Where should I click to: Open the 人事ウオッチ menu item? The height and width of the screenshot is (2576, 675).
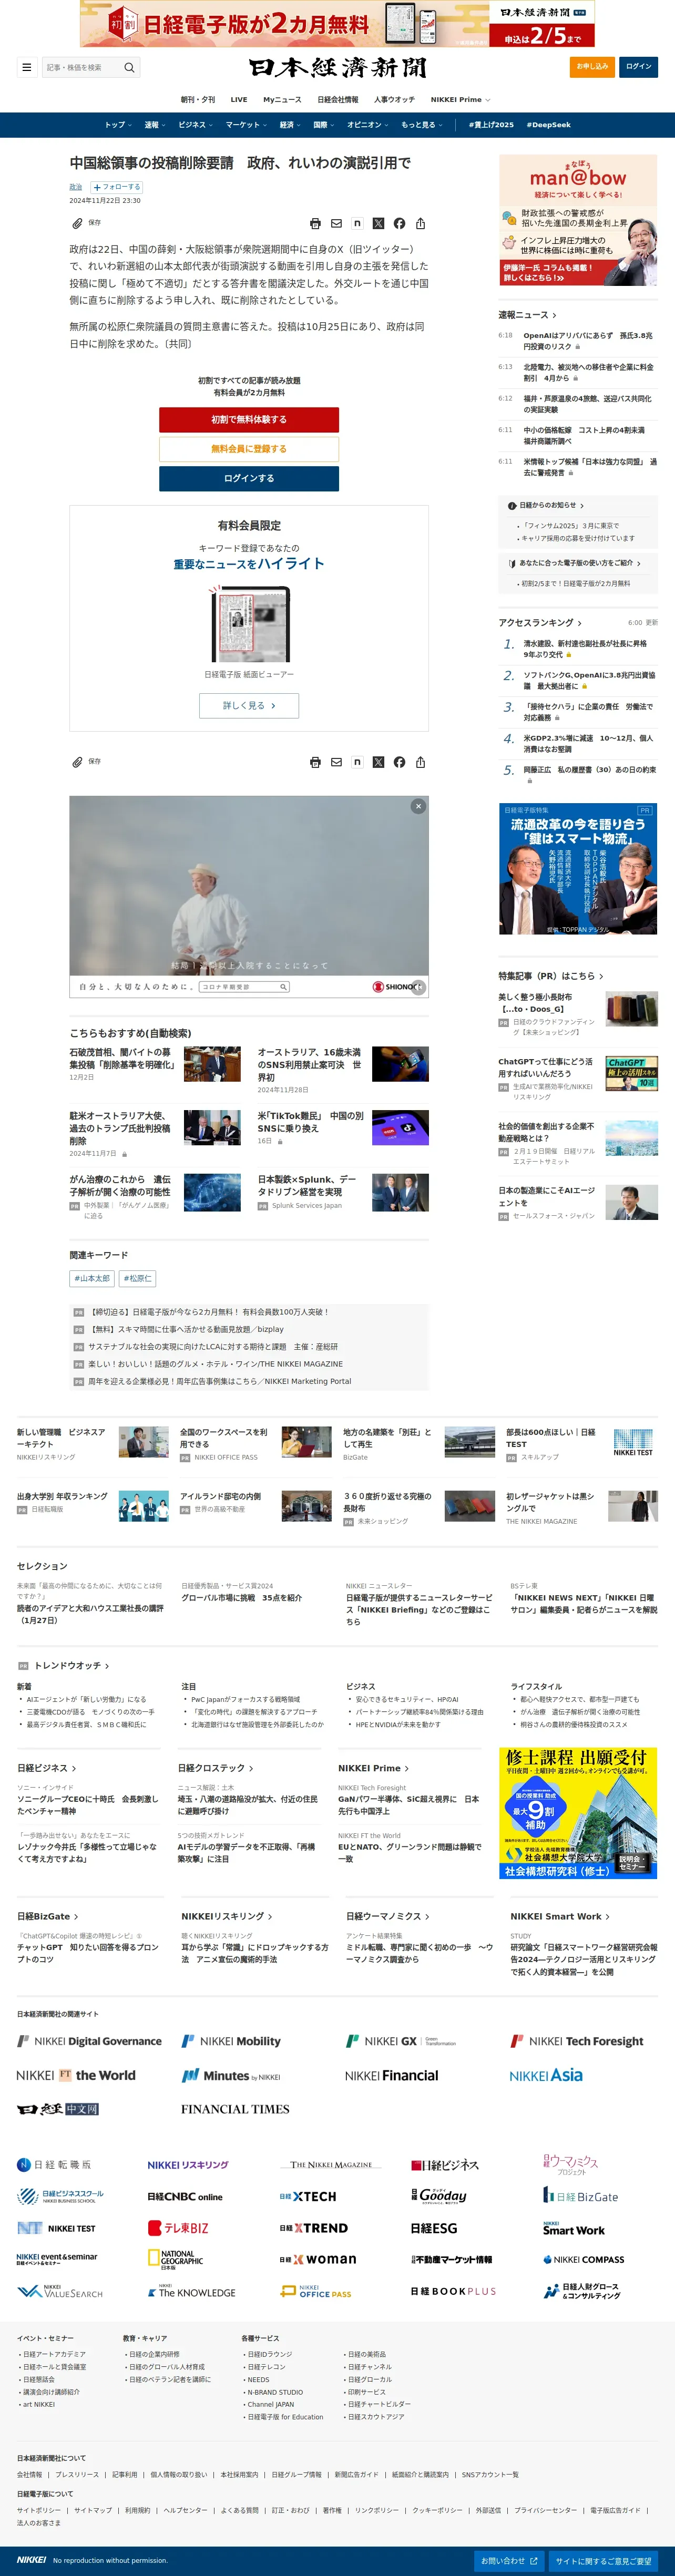click(394, 100)
